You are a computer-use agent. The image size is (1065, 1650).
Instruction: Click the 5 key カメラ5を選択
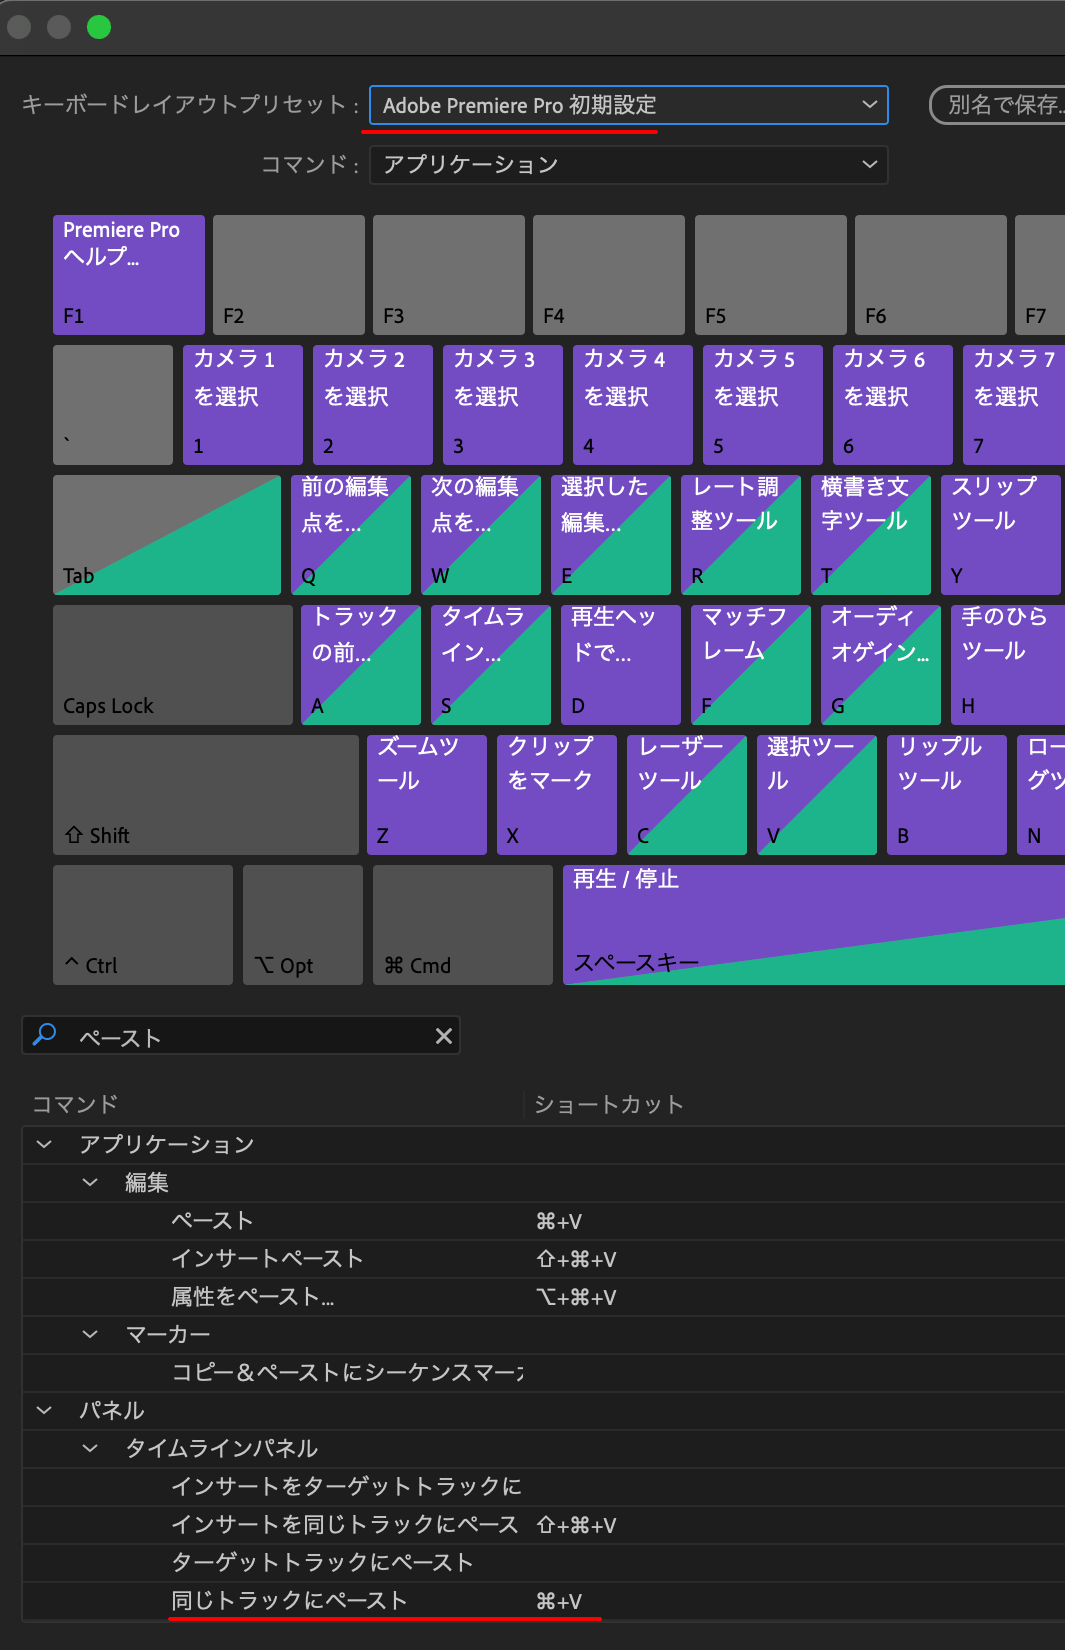click(x=763, y=405)
